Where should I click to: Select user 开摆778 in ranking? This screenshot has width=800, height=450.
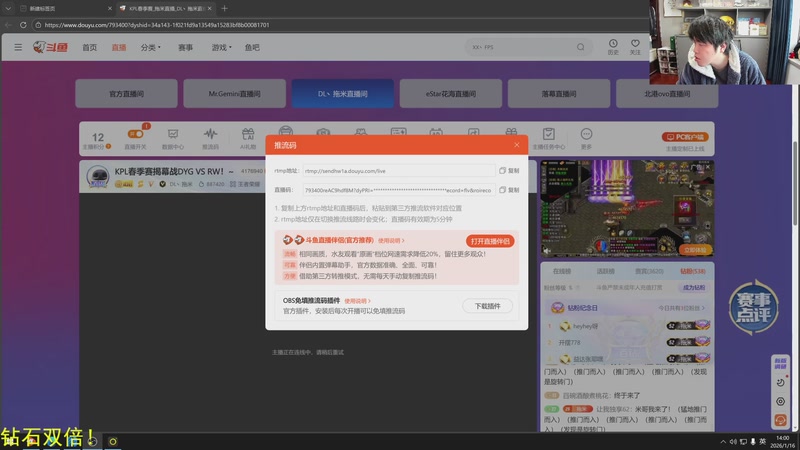click(569, 342)
